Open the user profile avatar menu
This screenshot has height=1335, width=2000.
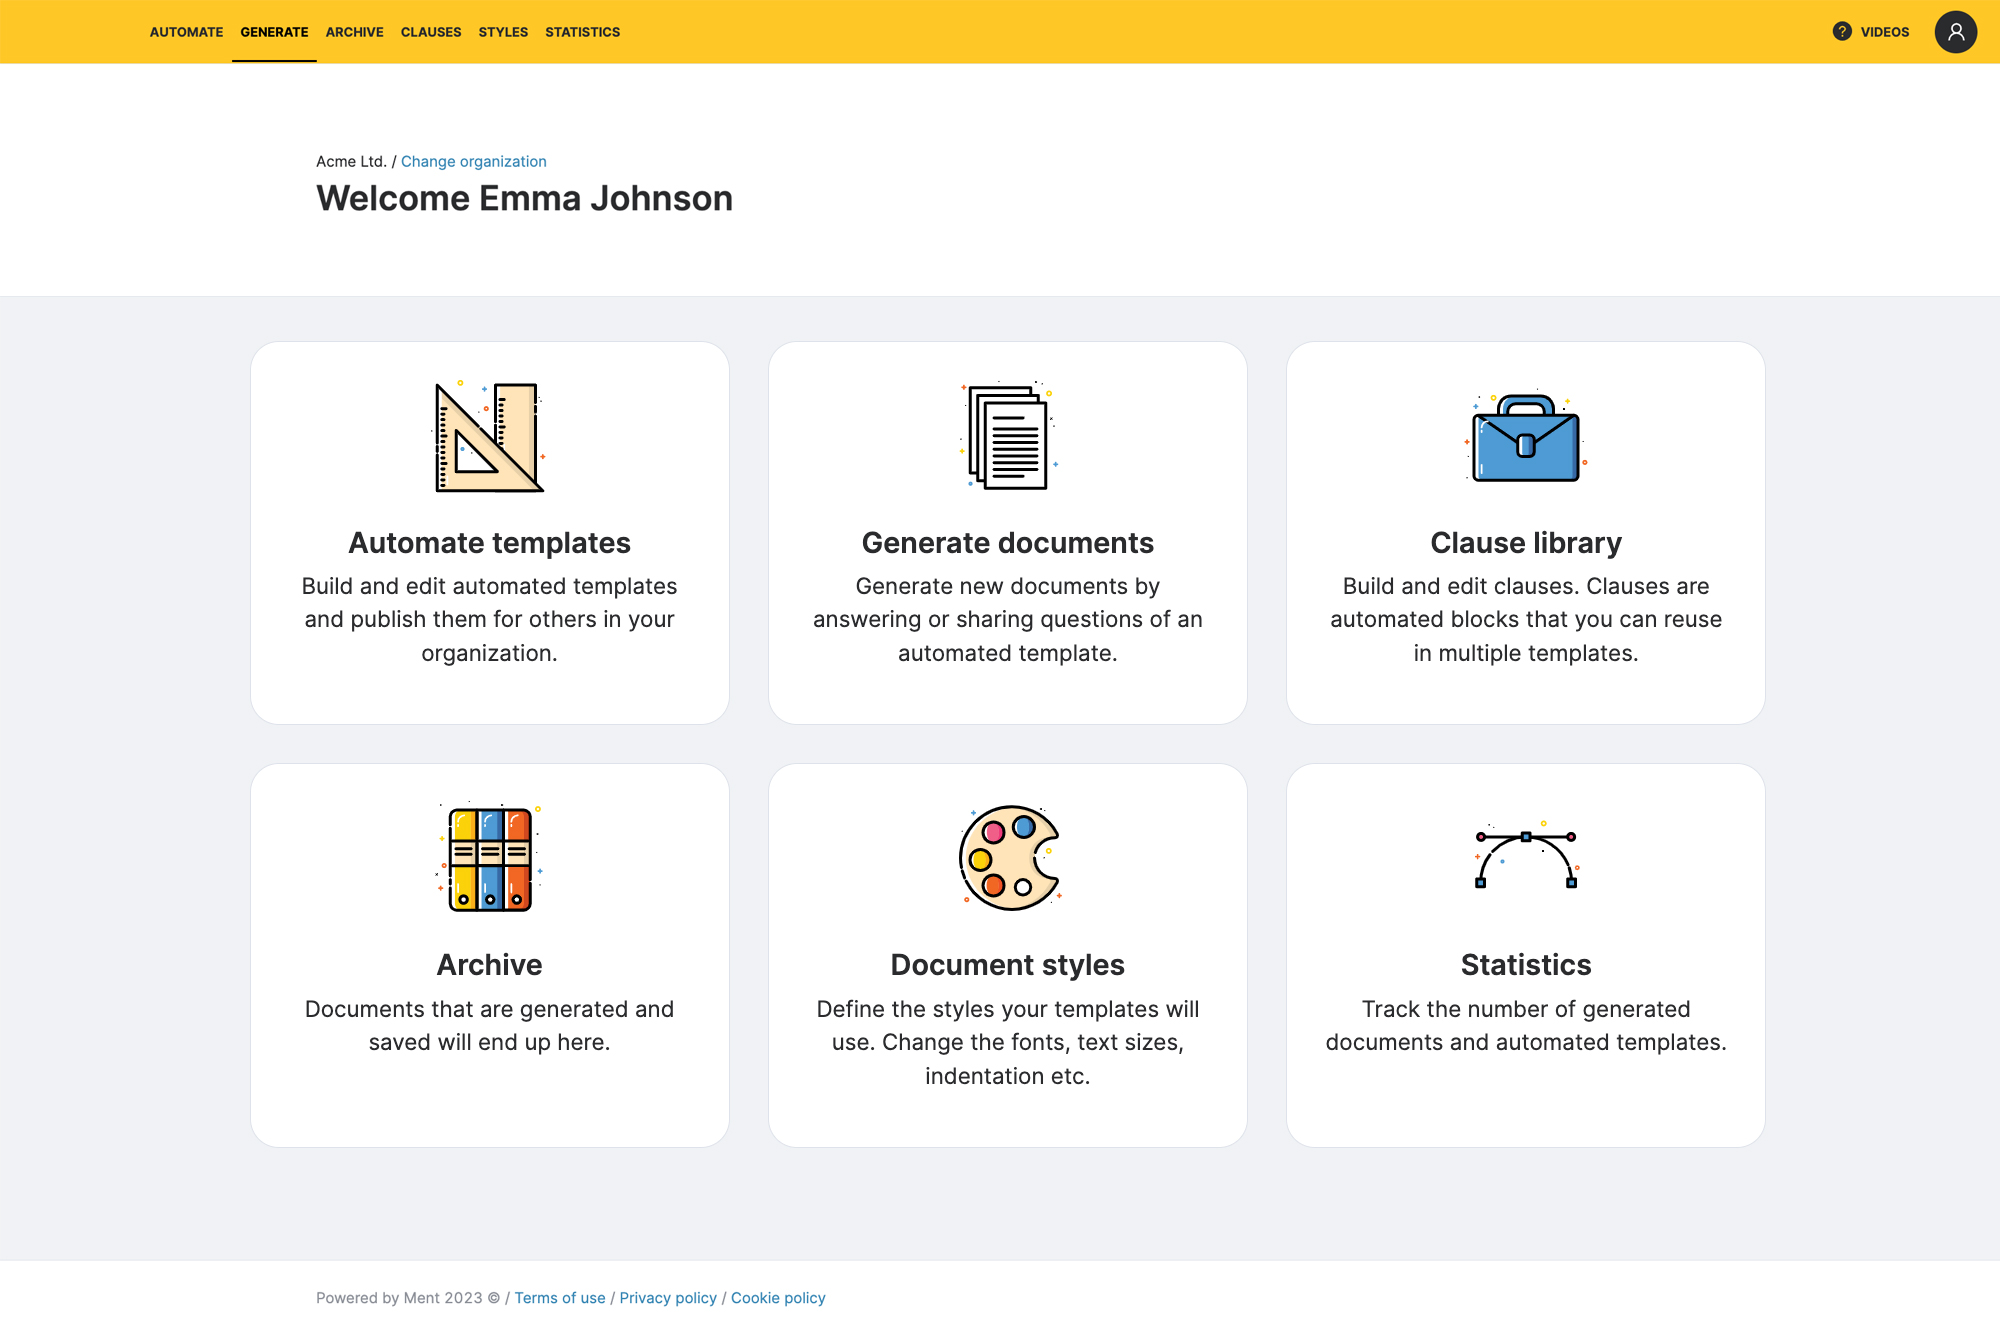click(1955, 32)
